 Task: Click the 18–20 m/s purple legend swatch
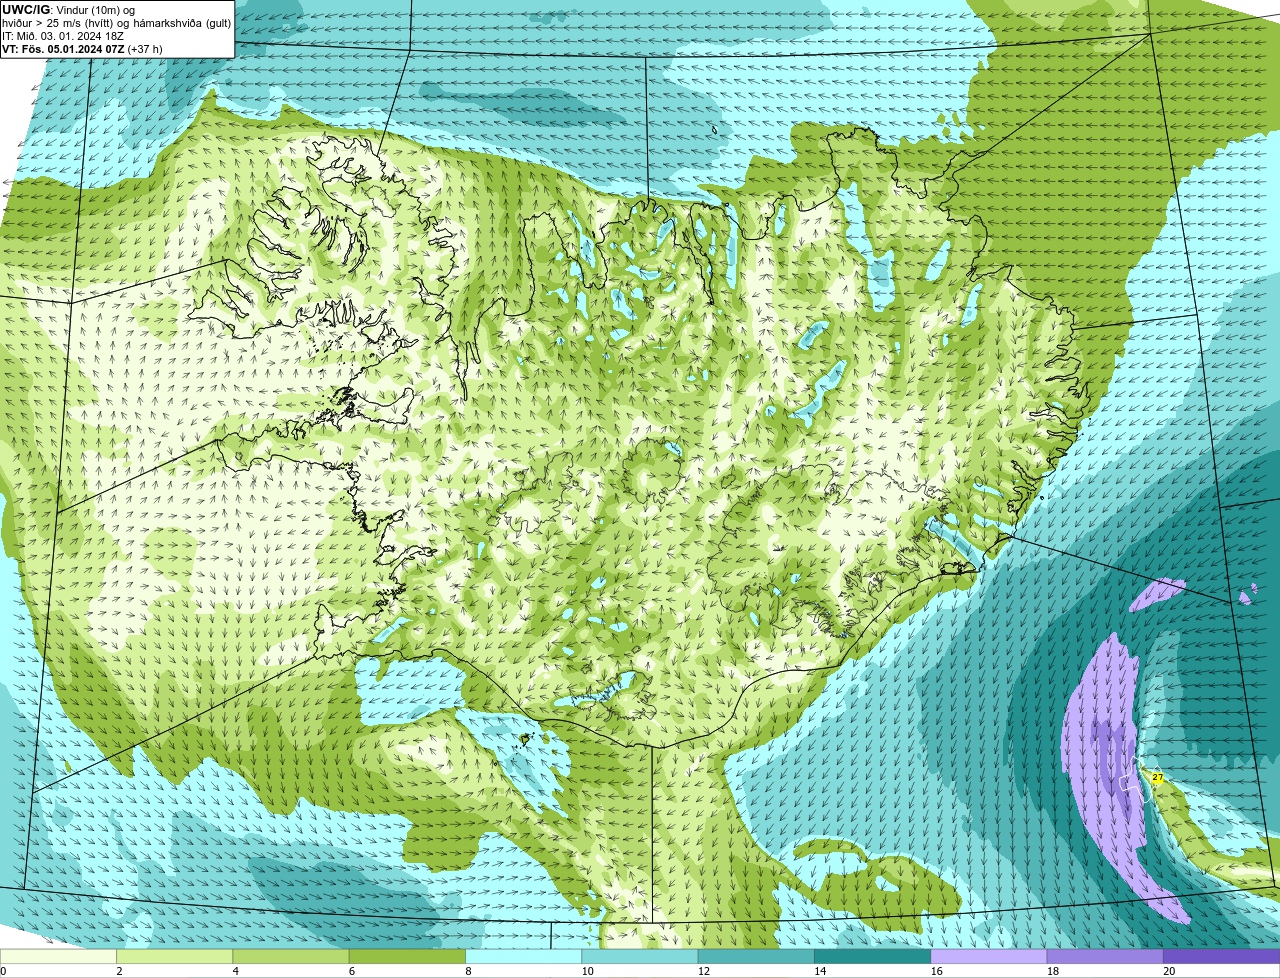click(x=1105, y=957)
